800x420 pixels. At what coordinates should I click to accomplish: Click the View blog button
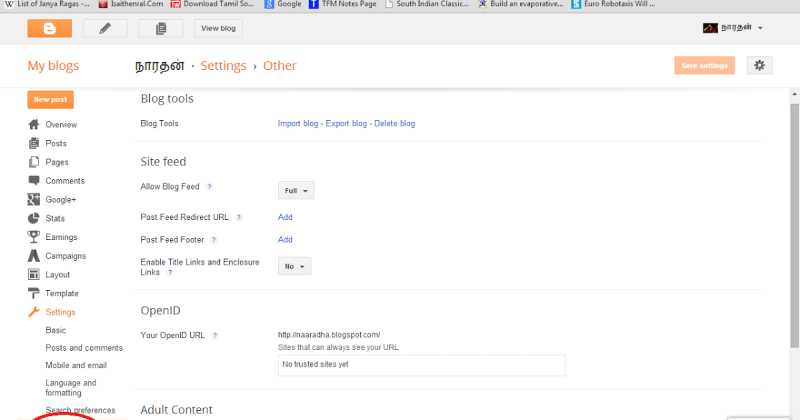[222, 28]
